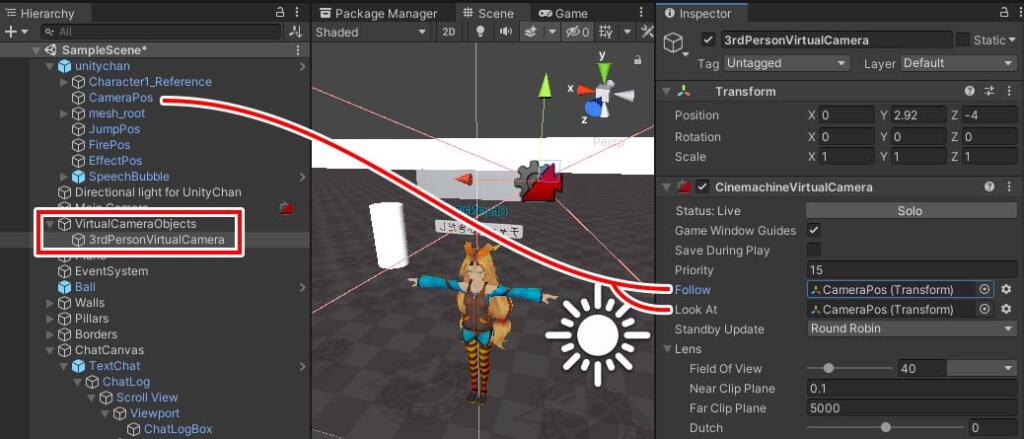Open the Shaded draw mode dropdown
The image size is (1024, 439).
(x=371, y=31)
